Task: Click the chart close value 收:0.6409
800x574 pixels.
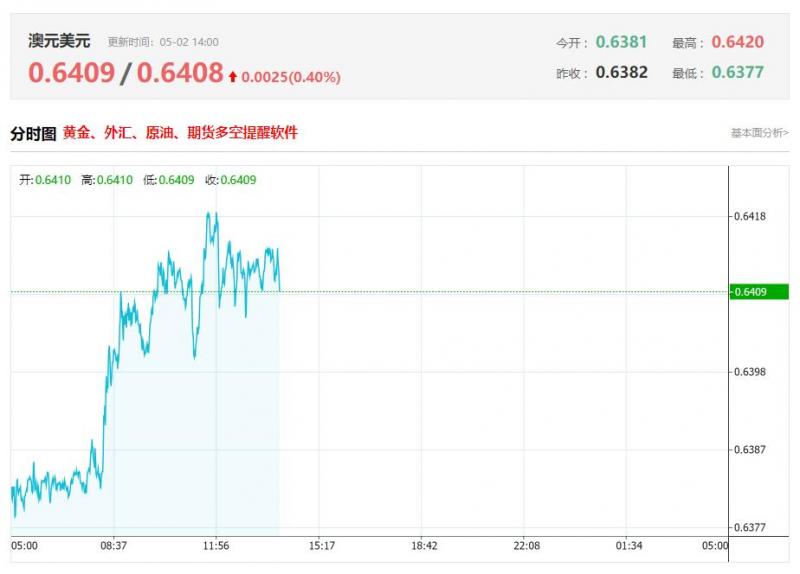Action: click(231, 180)
